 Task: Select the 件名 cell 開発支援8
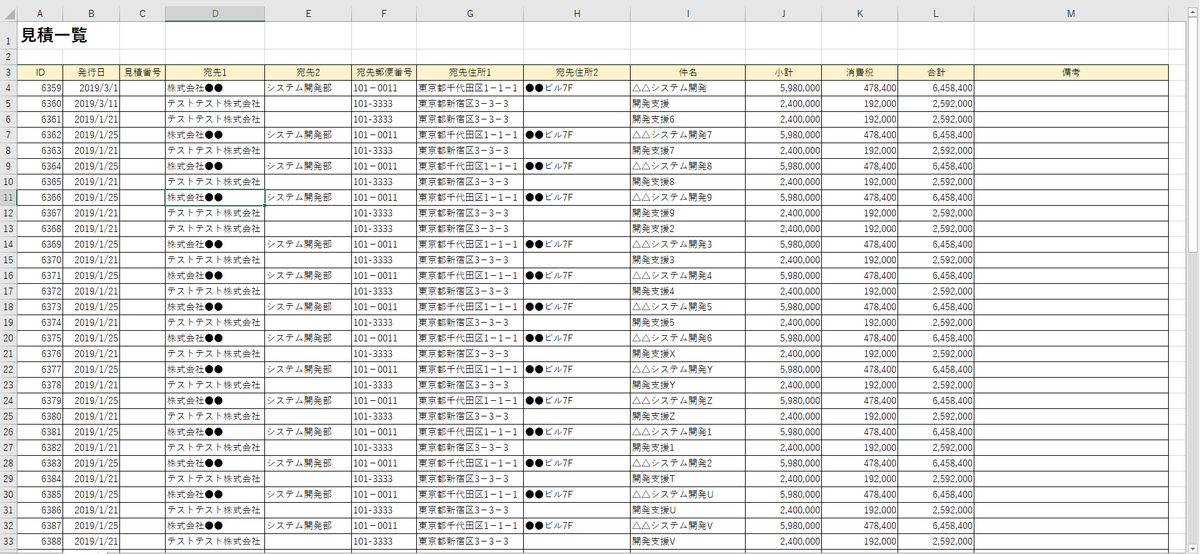click(688, 182)
